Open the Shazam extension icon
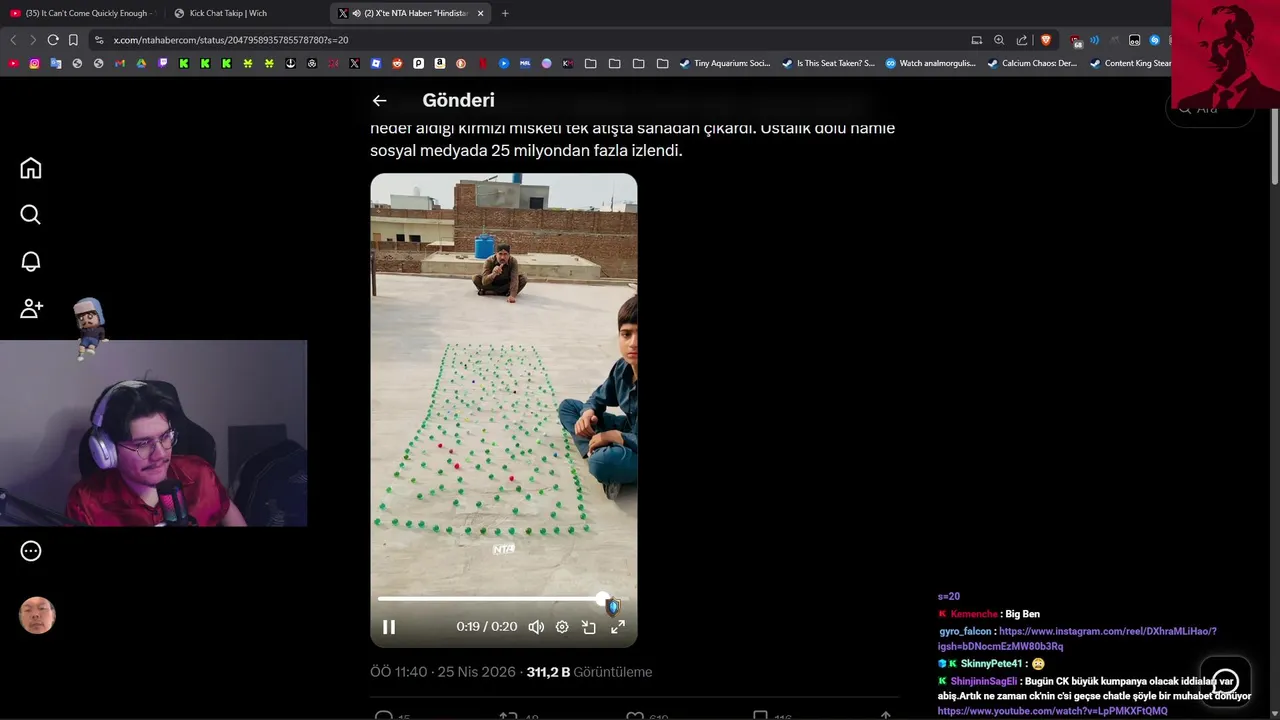The width and height of the screenshot is (1280, 720). pyautogui.click(x=1155, y=40)
